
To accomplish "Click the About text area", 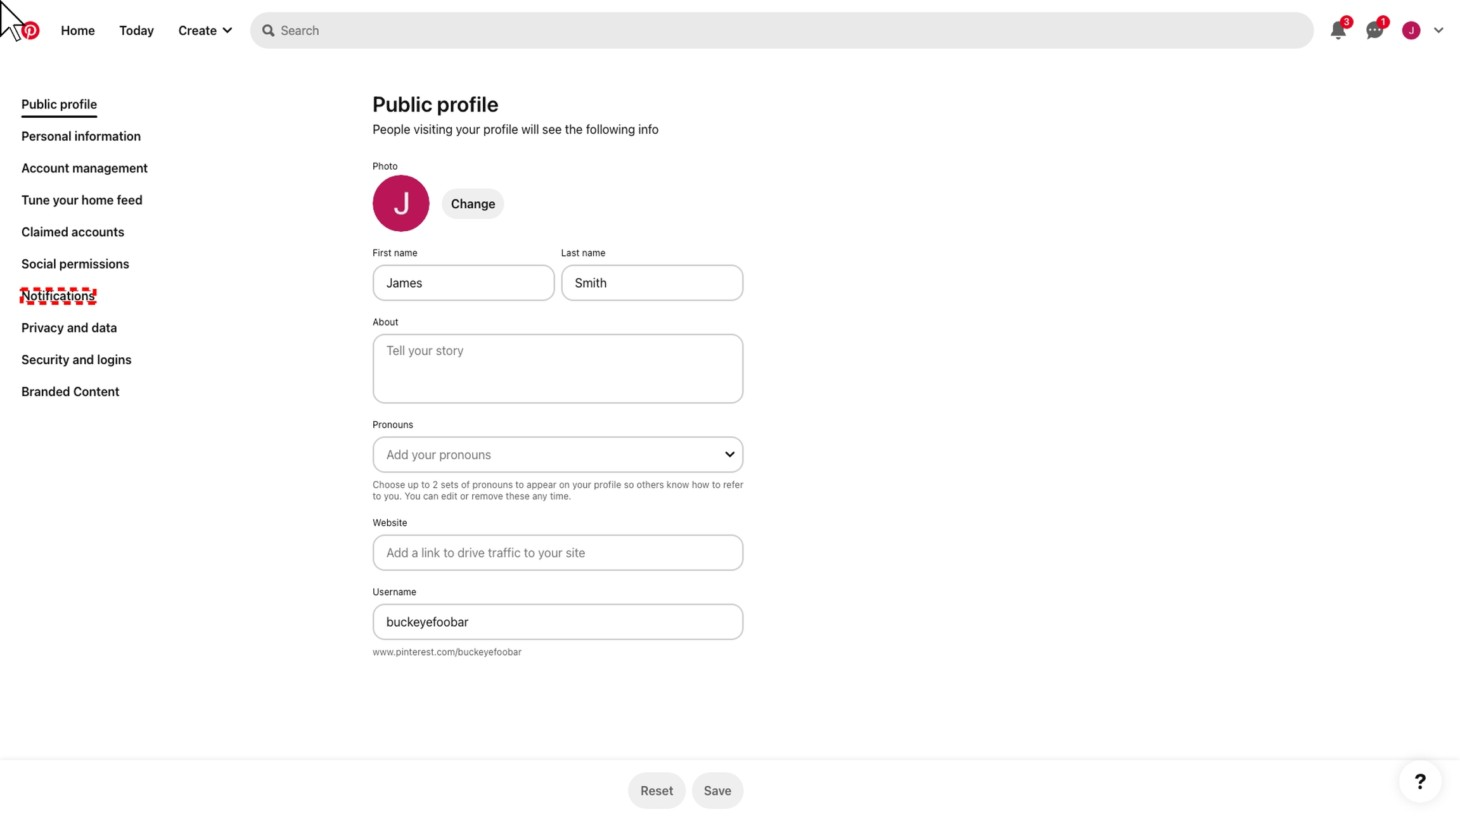I will coord(558,369).
